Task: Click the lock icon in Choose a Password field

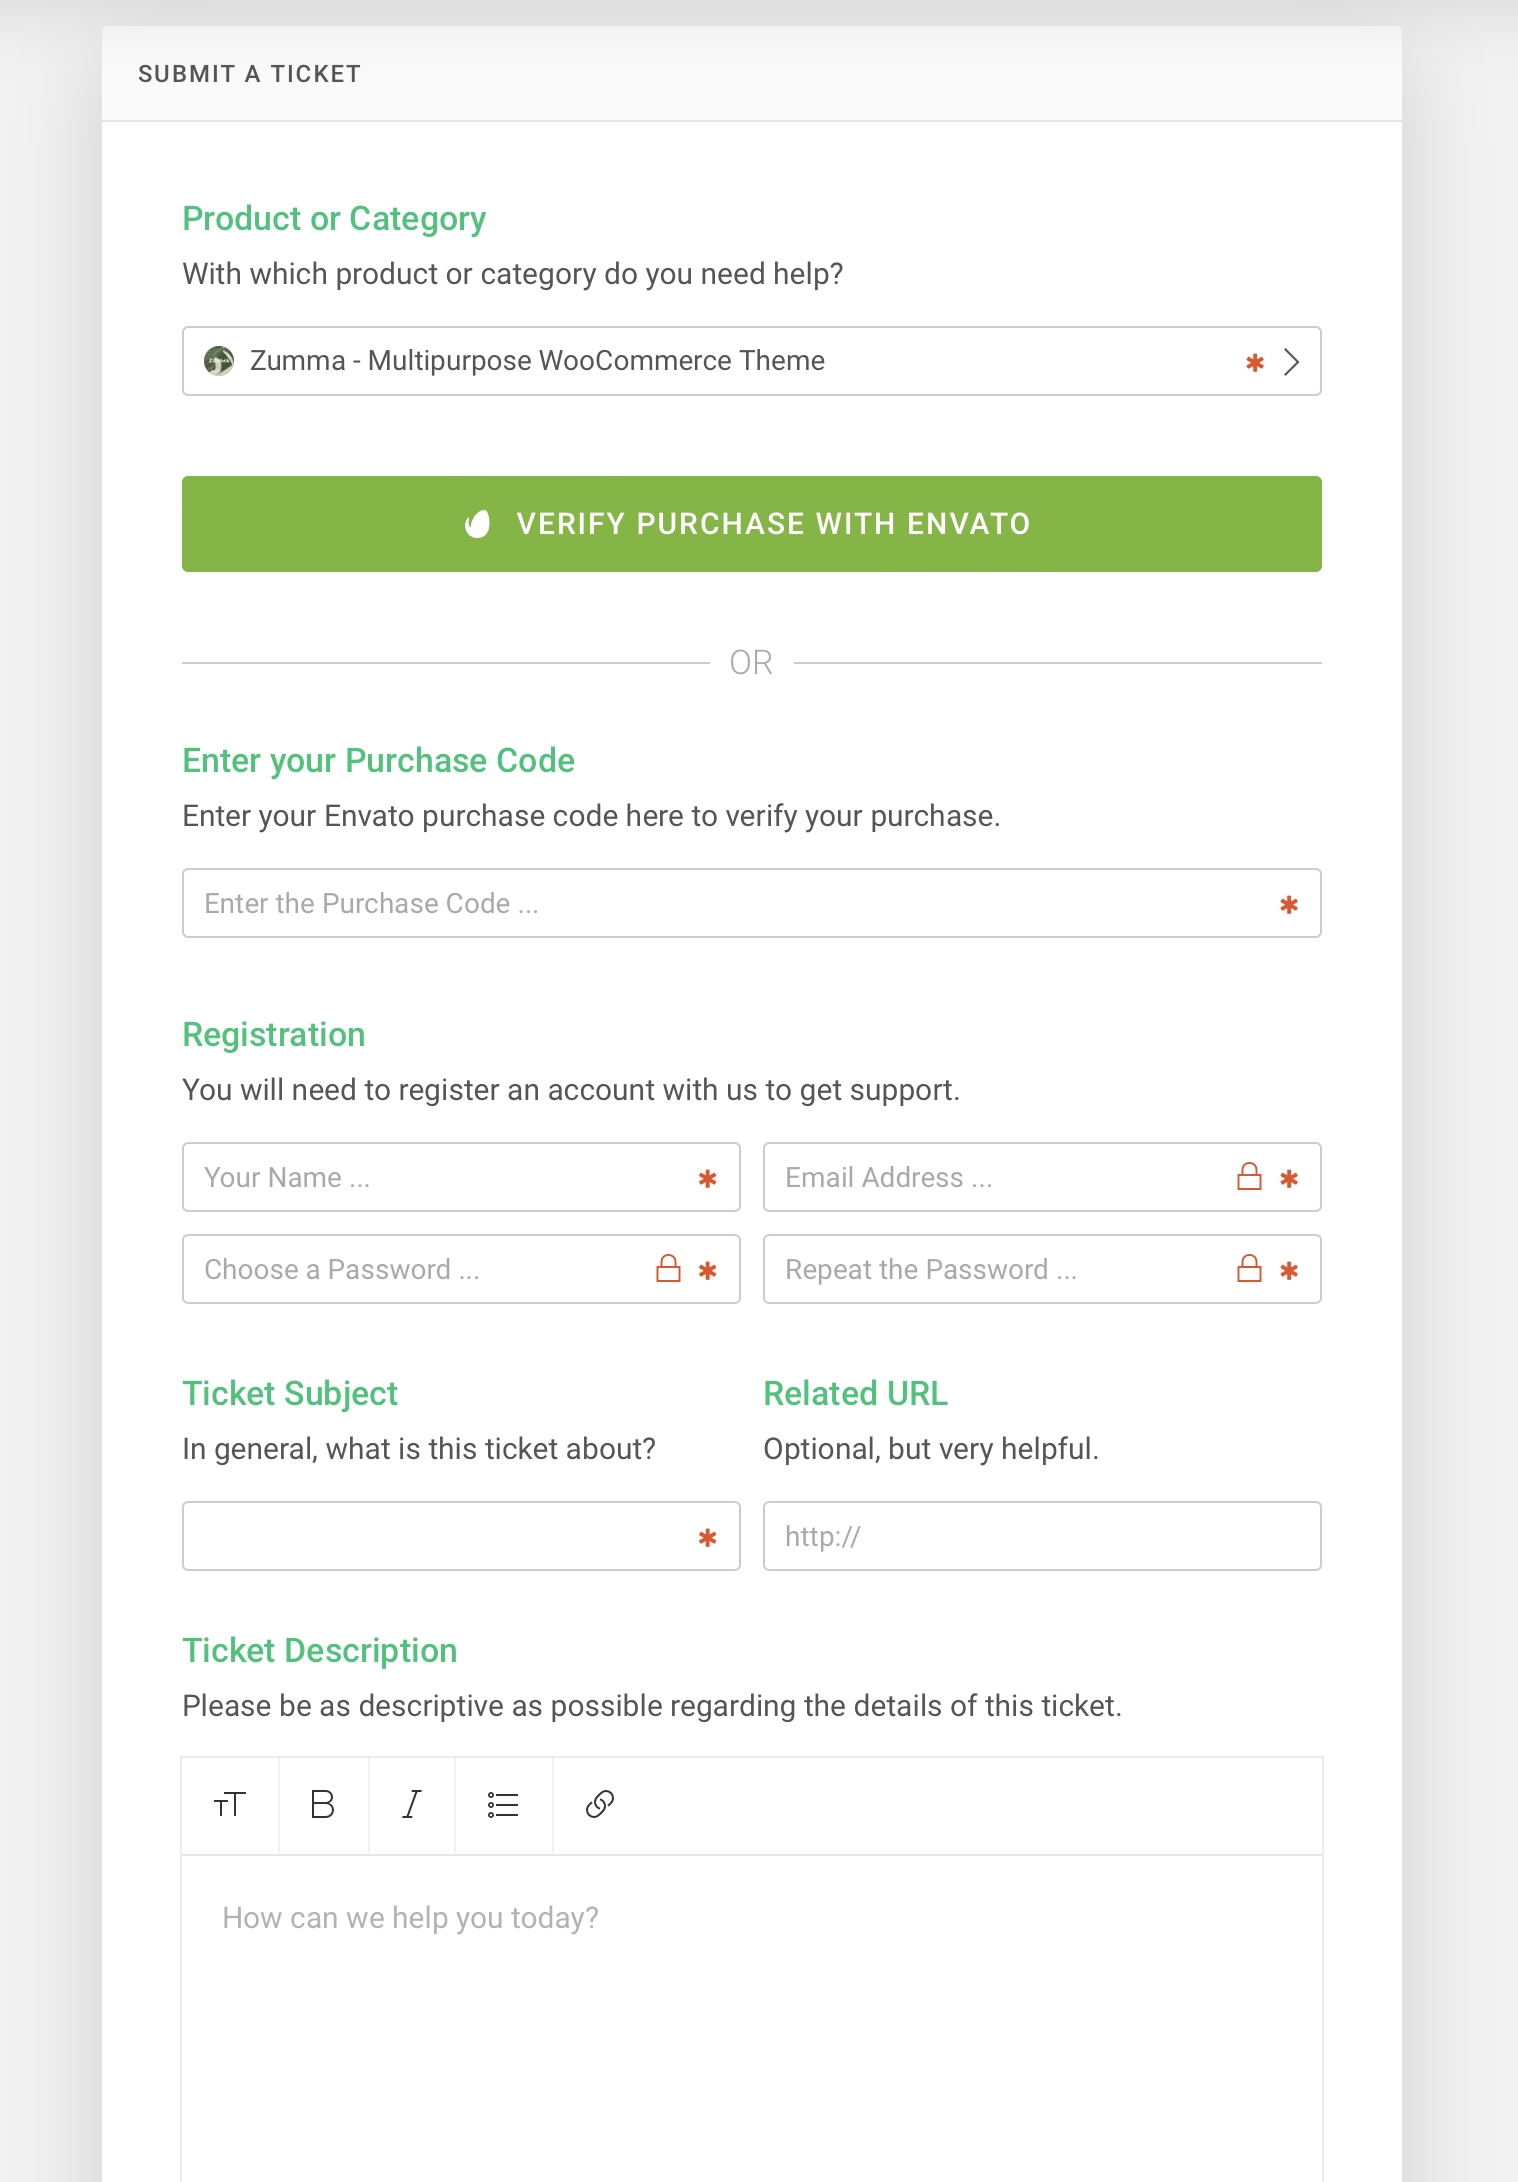Action: pos(668,1269)
